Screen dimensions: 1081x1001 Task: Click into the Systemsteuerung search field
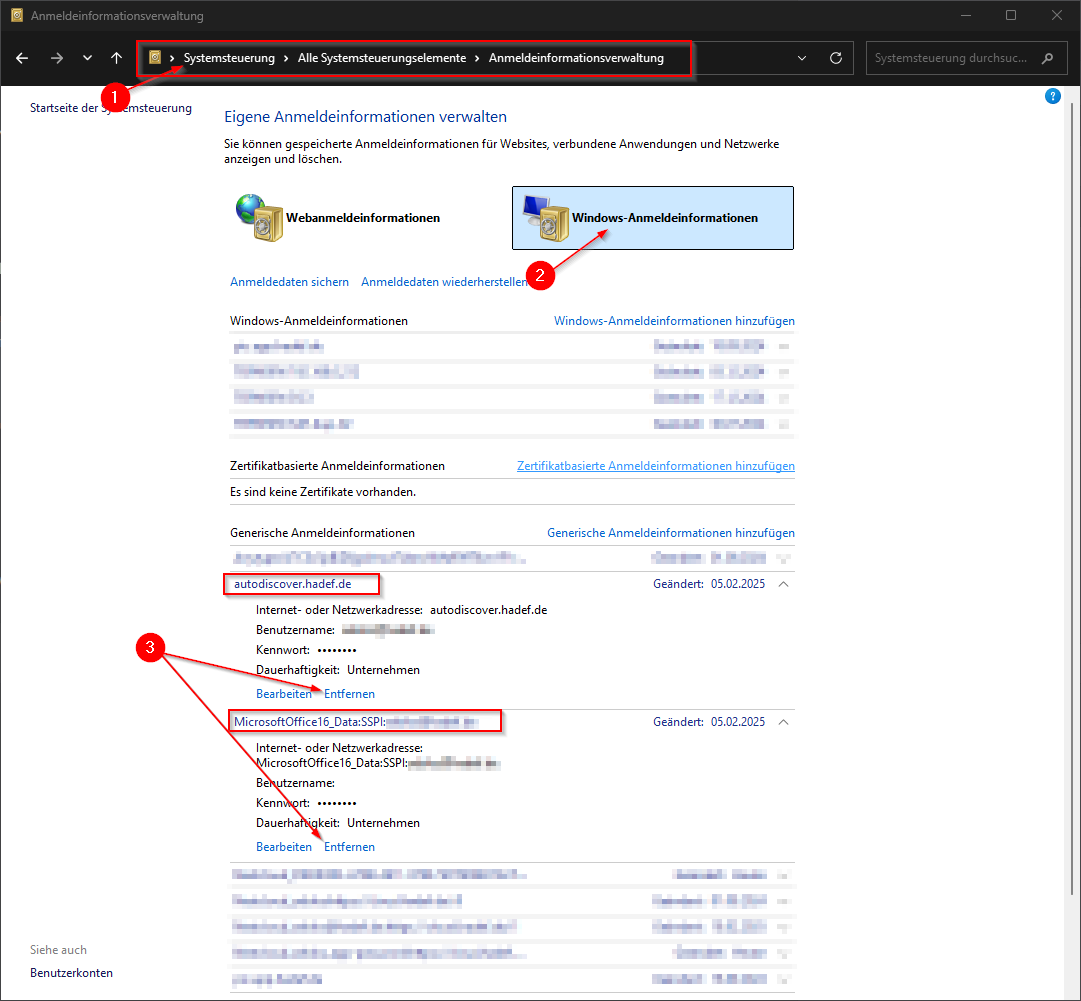(950, 58)
